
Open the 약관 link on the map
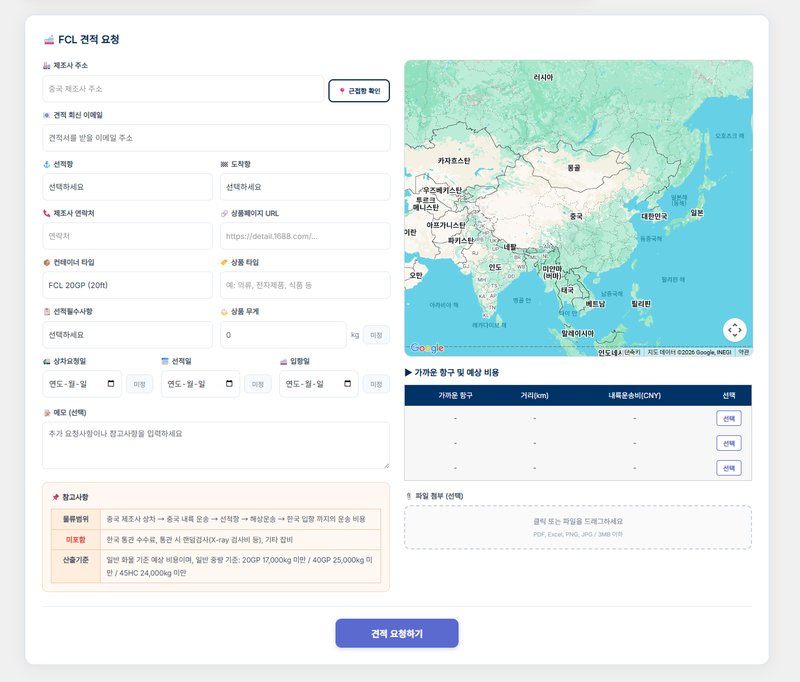click(x=743, y=352)
